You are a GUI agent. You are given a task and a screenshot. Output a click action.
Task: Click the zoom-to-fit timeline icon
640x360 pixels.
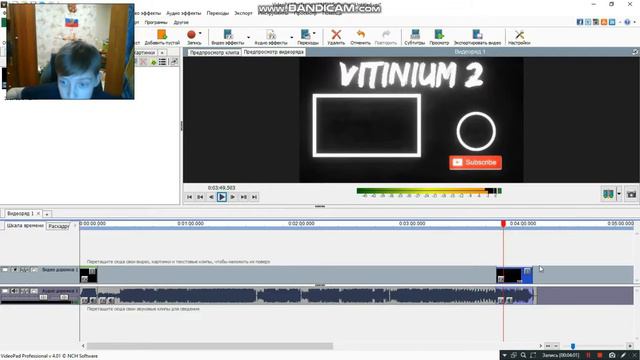pyautogui.click(x=548, y=346)
